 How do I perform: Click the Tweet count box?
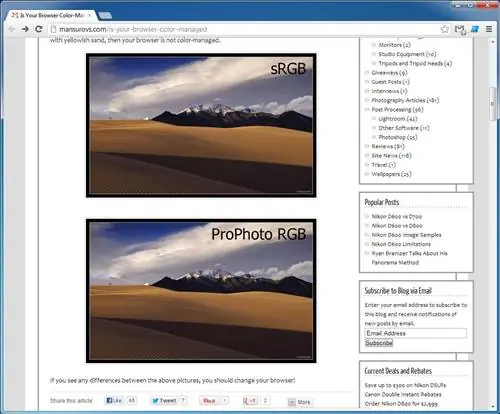pyautogui.click(x=183, y=400)
